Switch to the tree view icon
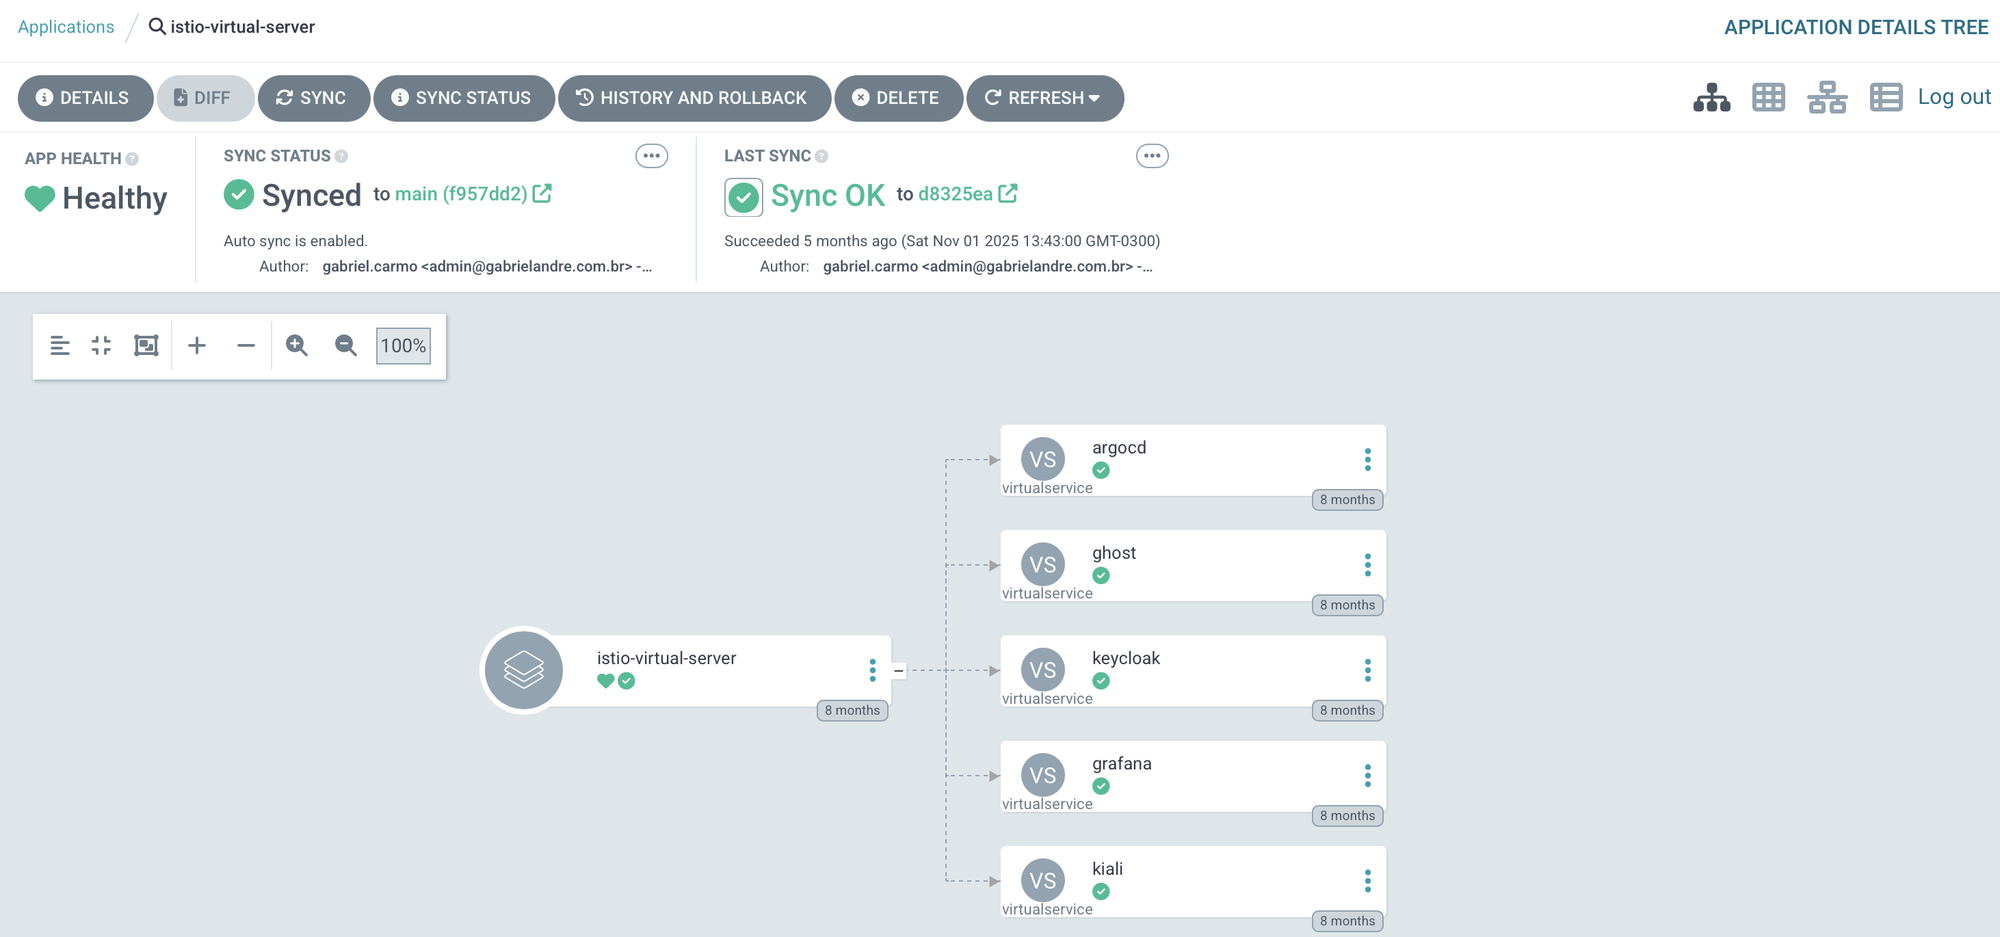 1711,98
